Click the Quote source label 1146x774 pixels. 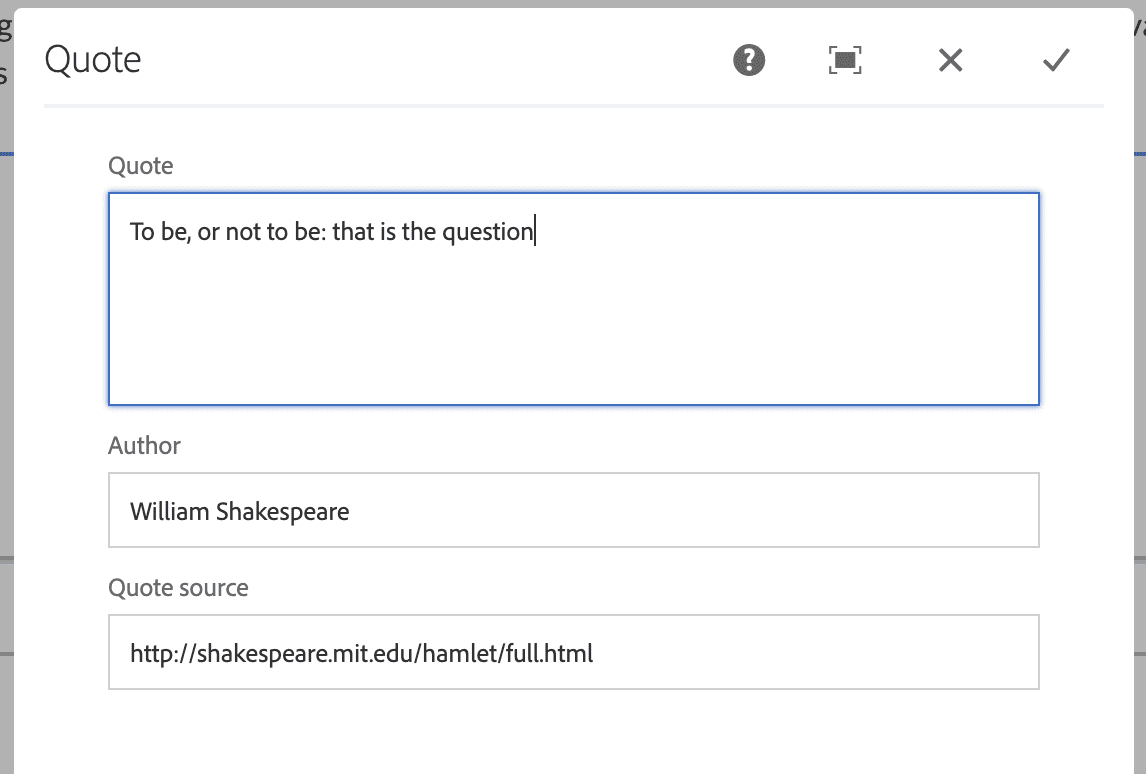coord(178,588)
